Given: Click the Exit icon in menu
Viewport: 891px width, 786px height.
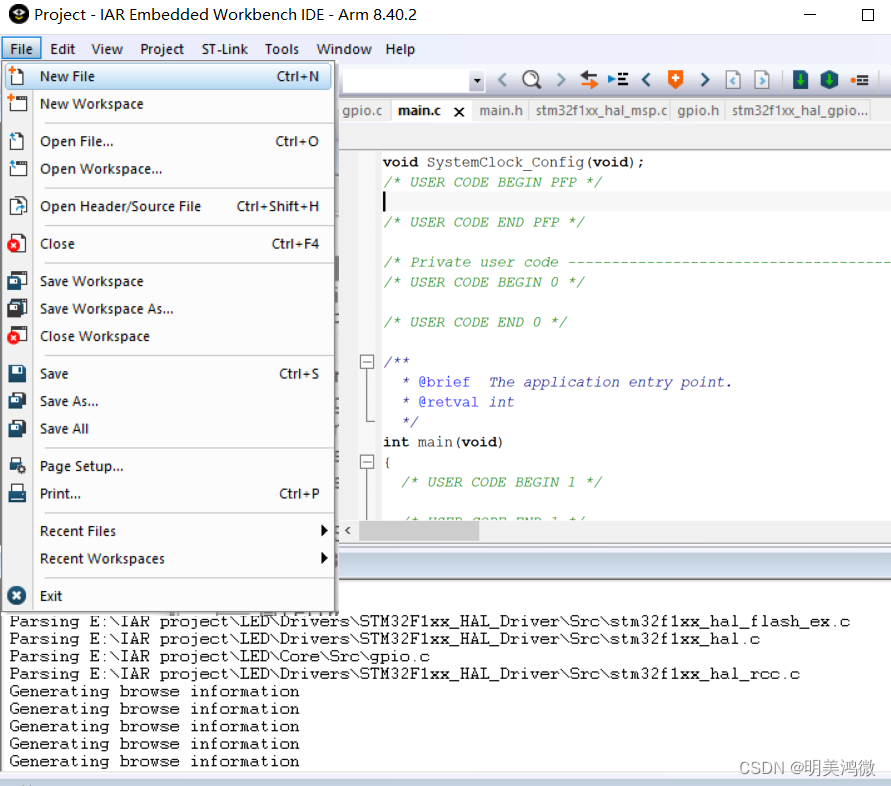Looking at the screenshot, I should tap(17, 596).
